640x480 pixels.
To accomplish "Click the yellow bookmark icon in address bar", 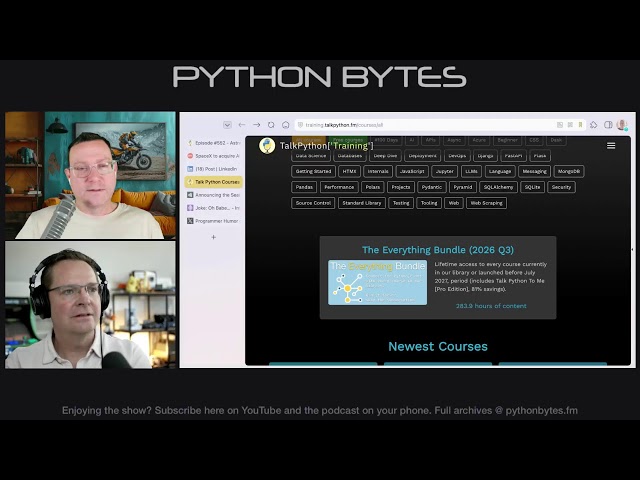I will [x=580, y=125].
